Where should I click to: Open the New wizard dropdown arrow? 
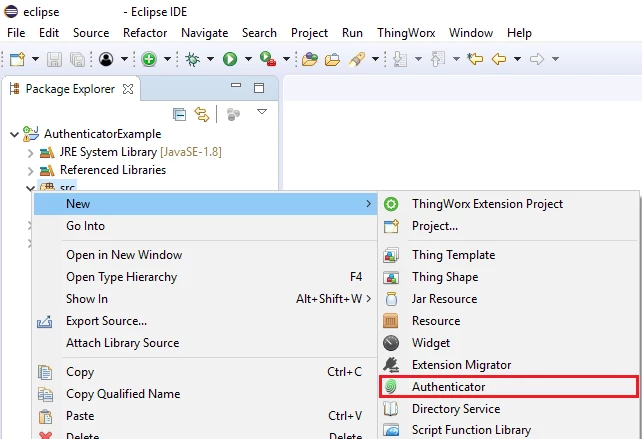click(x=36, y=59)
